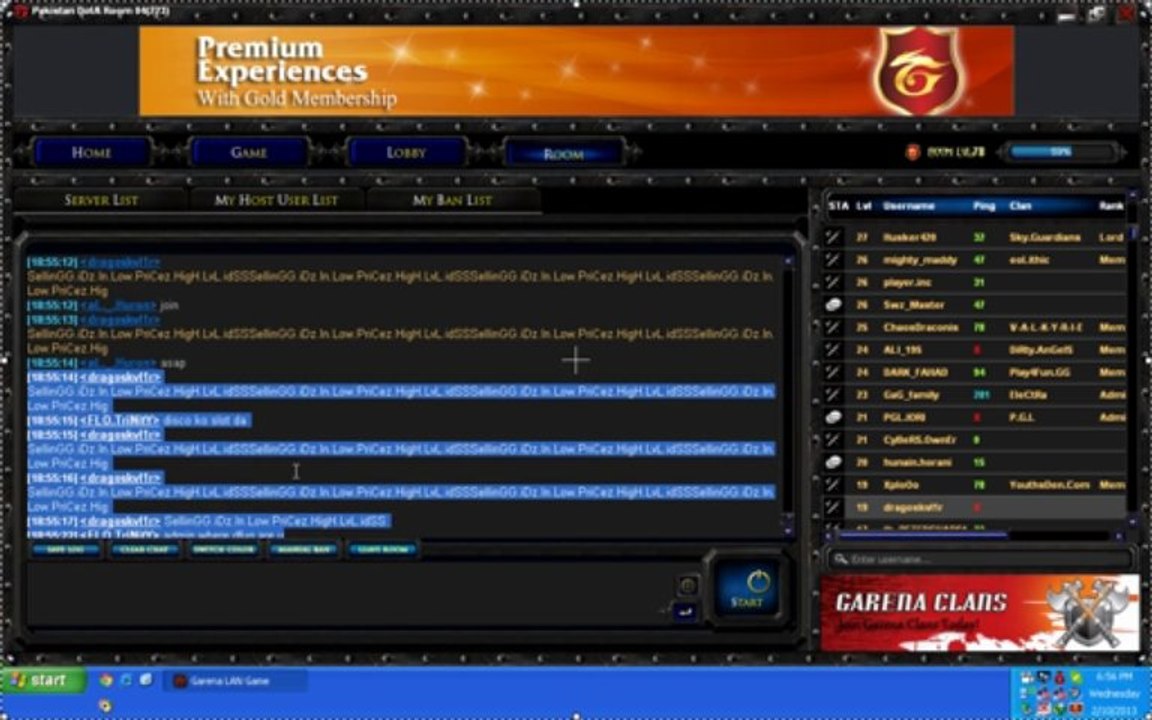Select user dragoskvffr in the user list
Screen dimensions: 1152x720
click(x=984, y=508)
